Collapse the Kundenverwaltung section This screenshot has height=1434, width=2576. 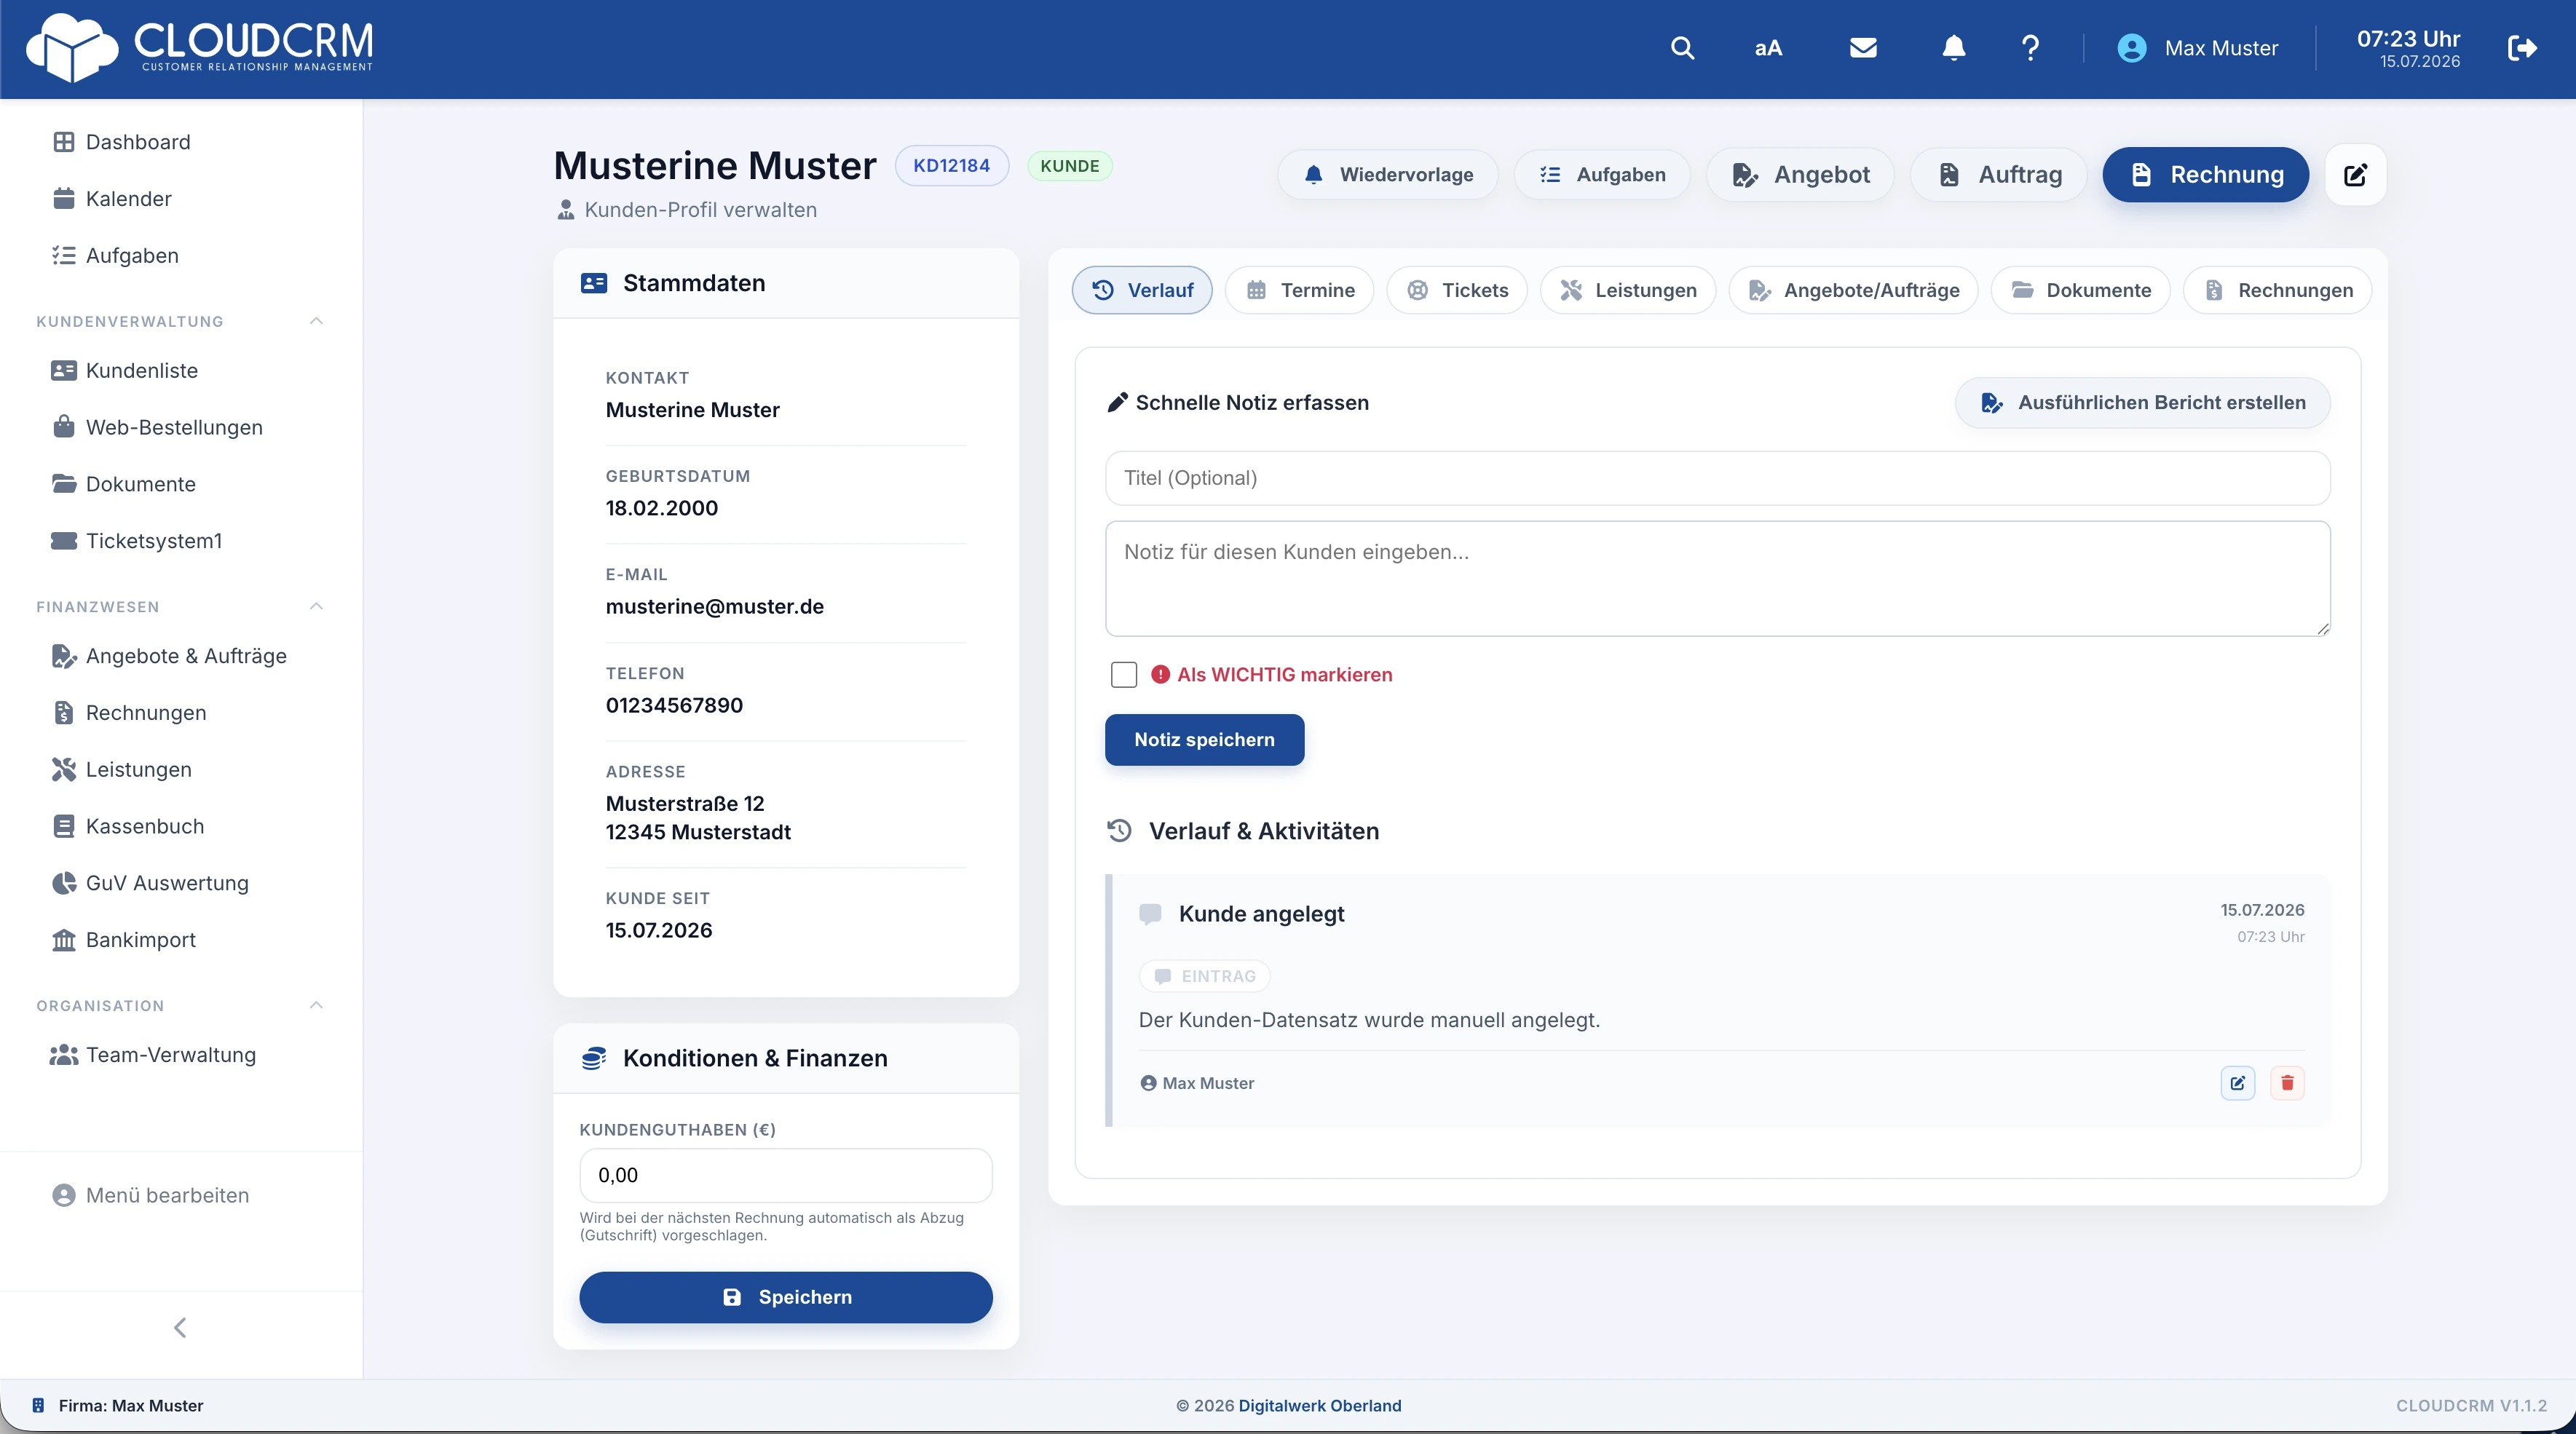[316, 321]
